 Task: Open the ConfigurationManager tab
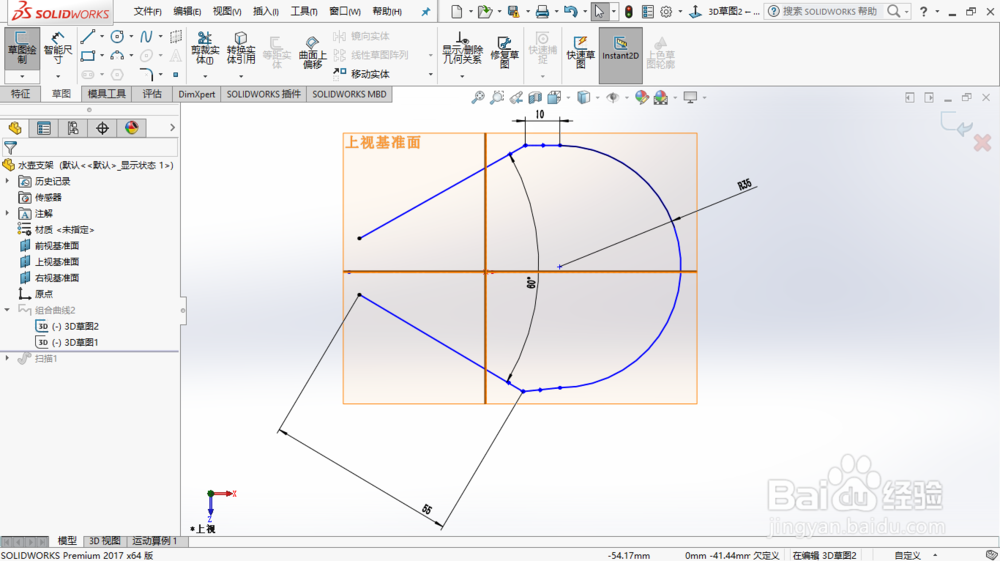pos(73,128)
